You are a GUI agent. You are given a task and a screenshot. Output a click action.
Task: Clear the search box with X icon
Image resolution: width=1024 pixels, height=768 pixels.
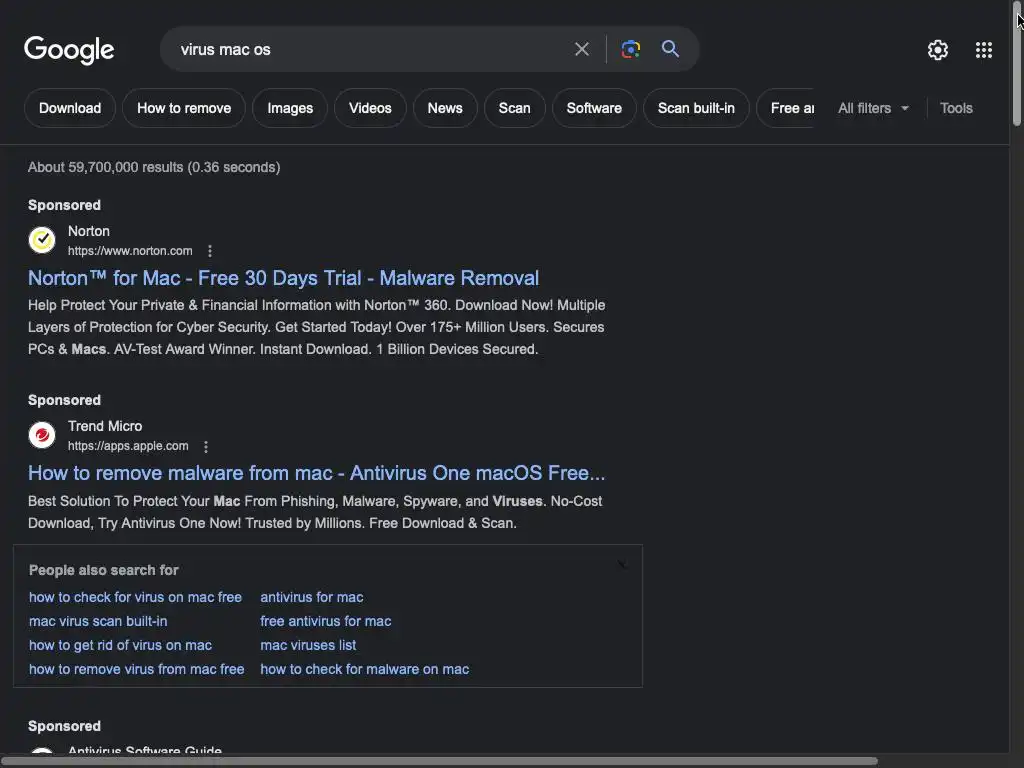[581, 49]
